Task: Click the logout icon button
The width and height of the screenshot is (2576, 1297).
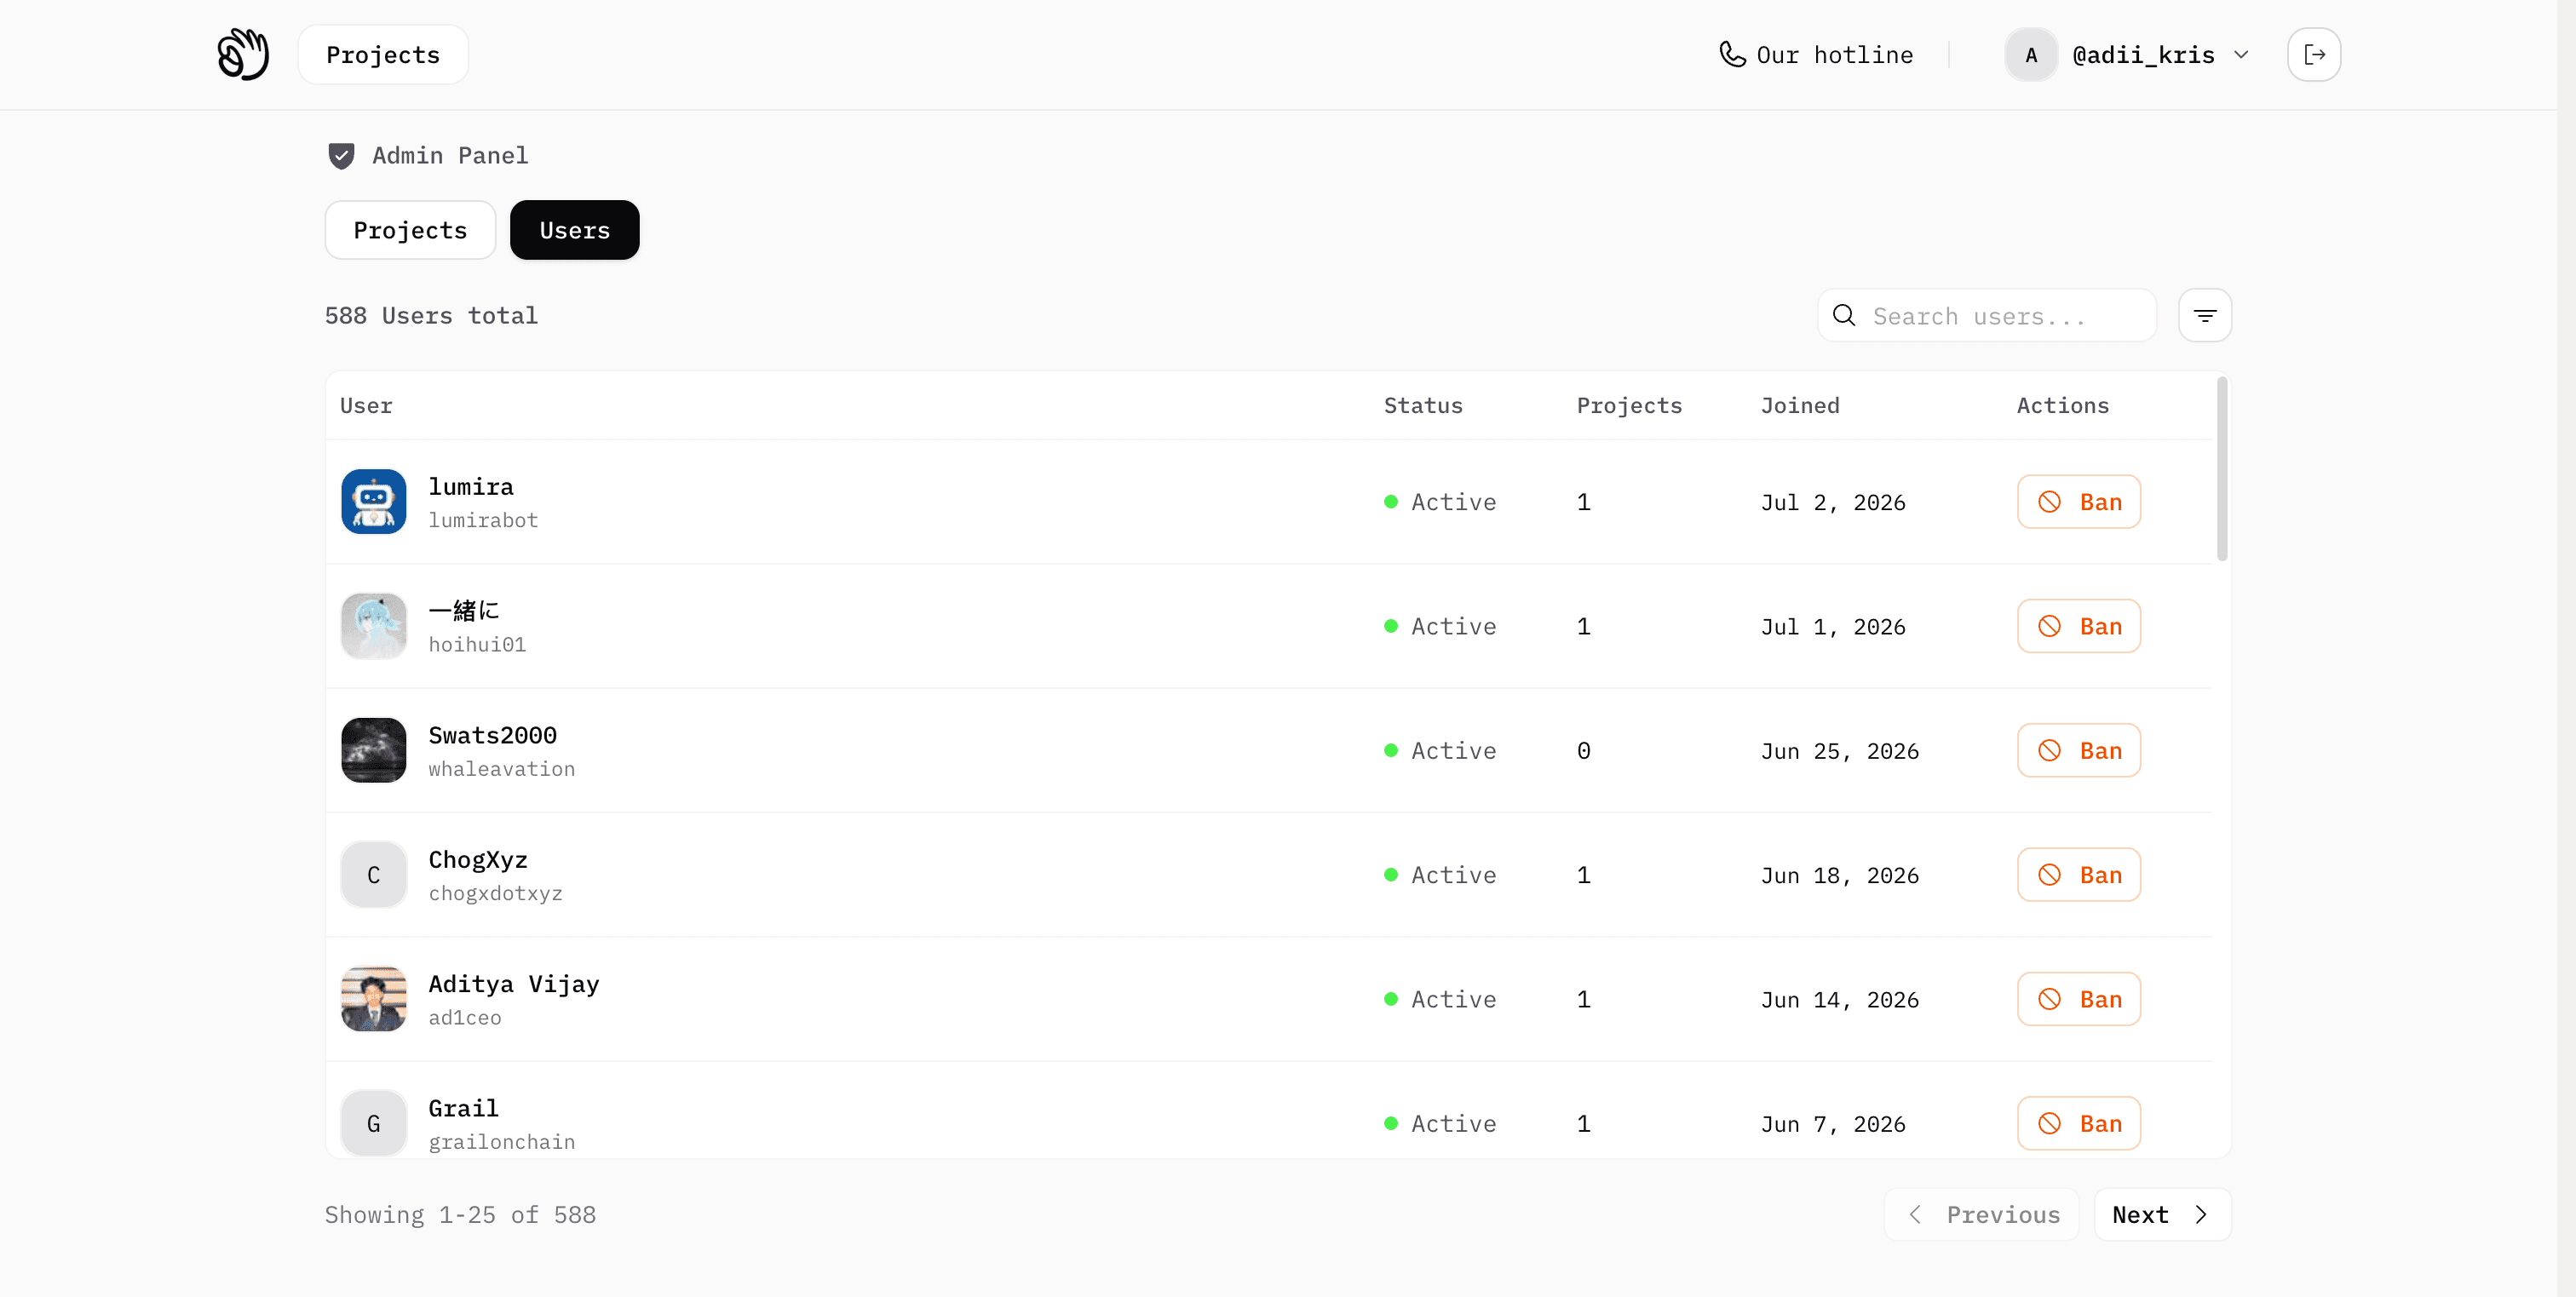Action: pos(2314,54)
